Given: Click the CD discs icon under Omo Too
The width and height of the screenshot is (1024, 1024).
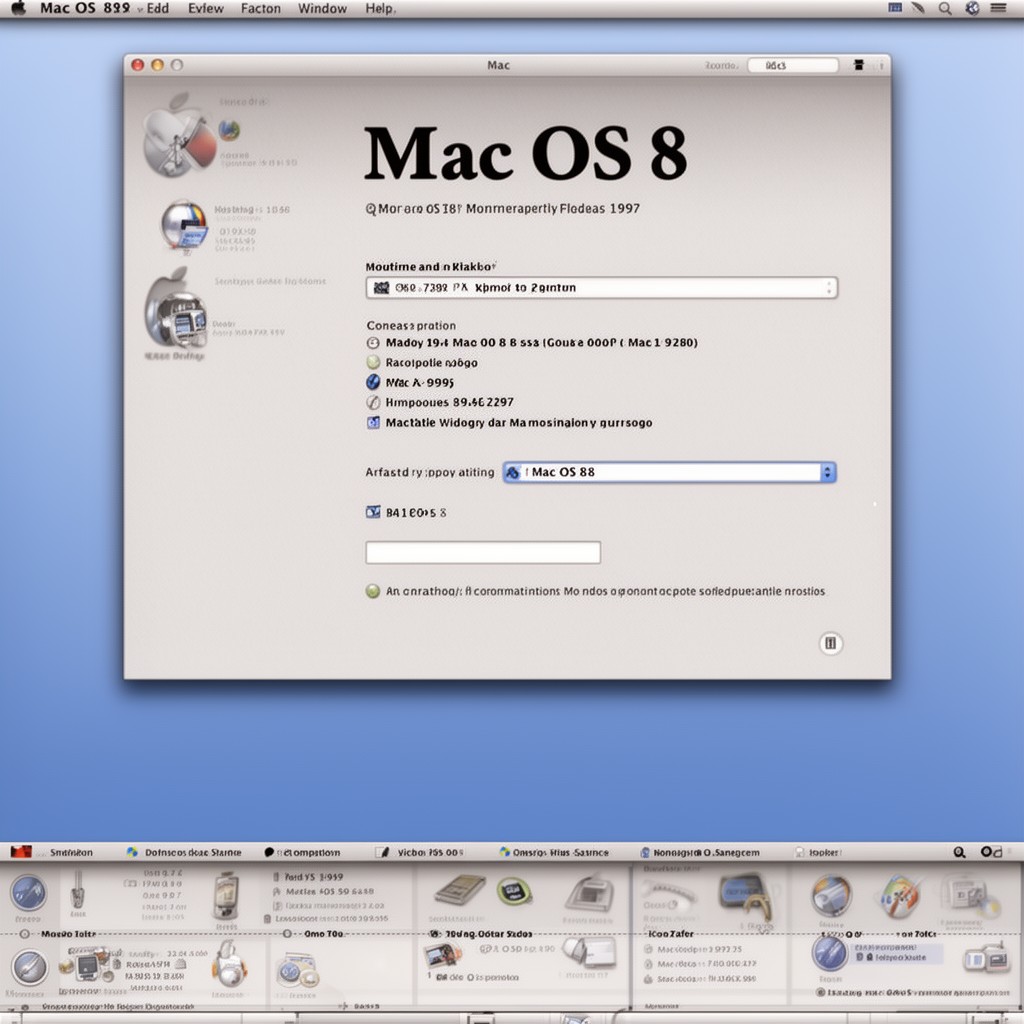Looking at the screenshot, I should click(x=297, y=970).
